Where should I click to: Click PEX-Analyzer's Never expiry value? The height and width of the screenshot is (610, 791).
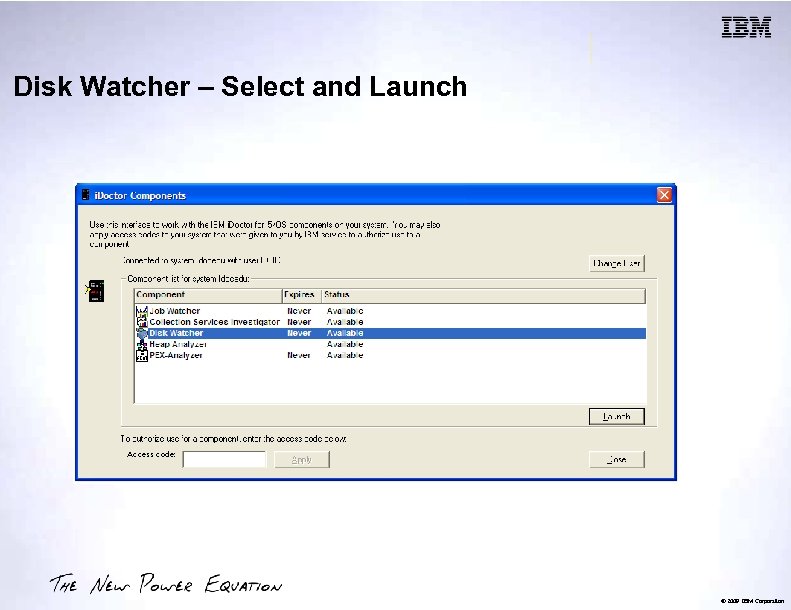coord(299,355)
